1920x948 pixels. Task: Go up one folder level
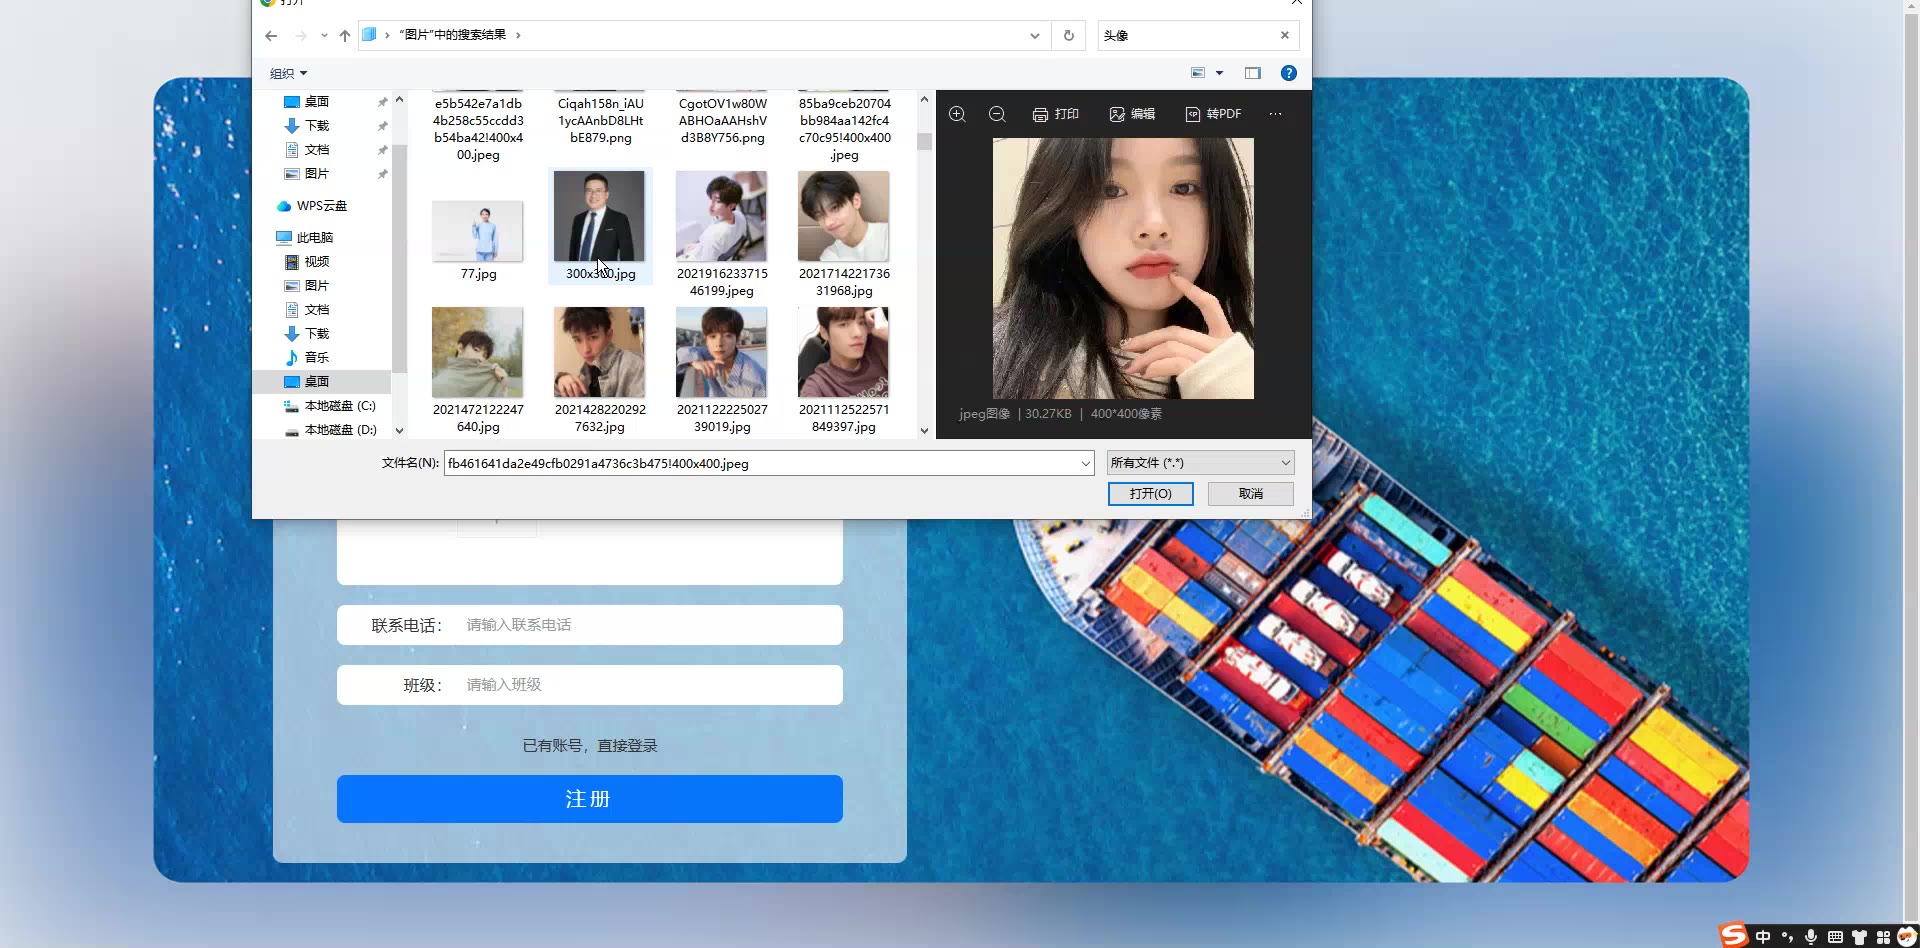(345, 35)
